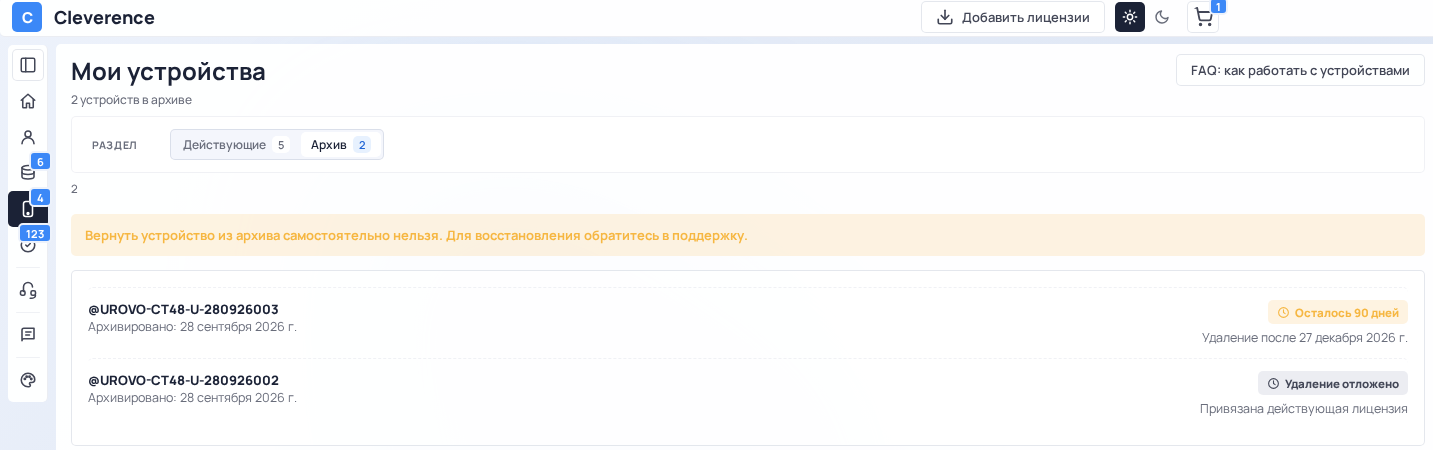Viewport: 1433px width, 450px height.
Task: Open the shopping cart icon
Action: point(1203,17)
